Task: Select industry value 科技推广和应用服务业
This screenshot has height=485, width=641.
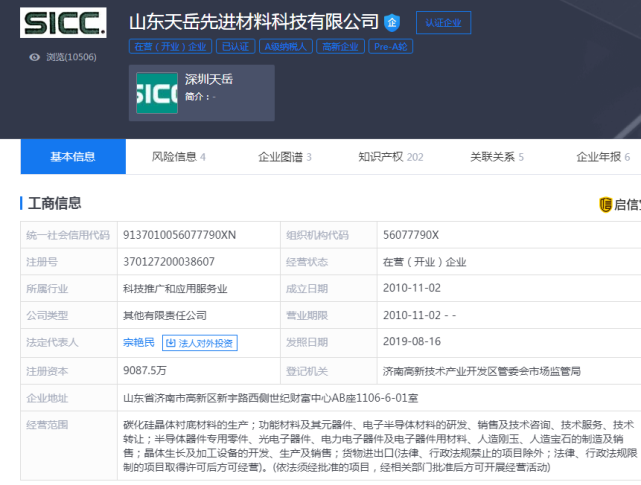Action: pos(175,289)
